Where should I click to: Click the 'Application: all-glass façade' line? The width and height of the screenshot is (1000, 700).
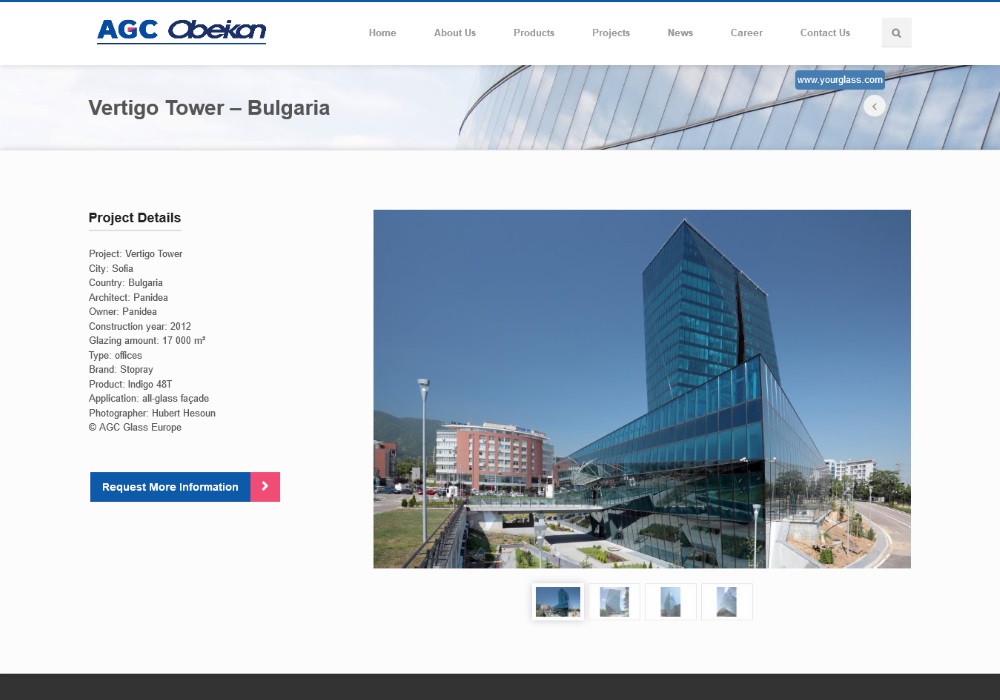tap(149, 398)
